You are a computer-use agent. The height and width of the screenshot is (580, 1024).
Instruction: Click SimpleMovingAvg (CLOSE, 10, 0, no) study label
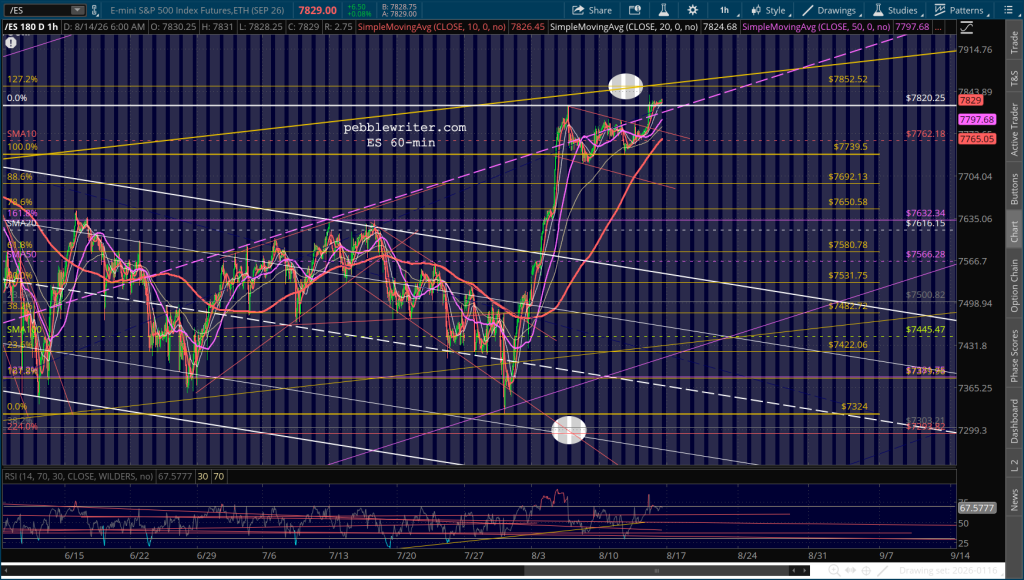coord(431,27)
